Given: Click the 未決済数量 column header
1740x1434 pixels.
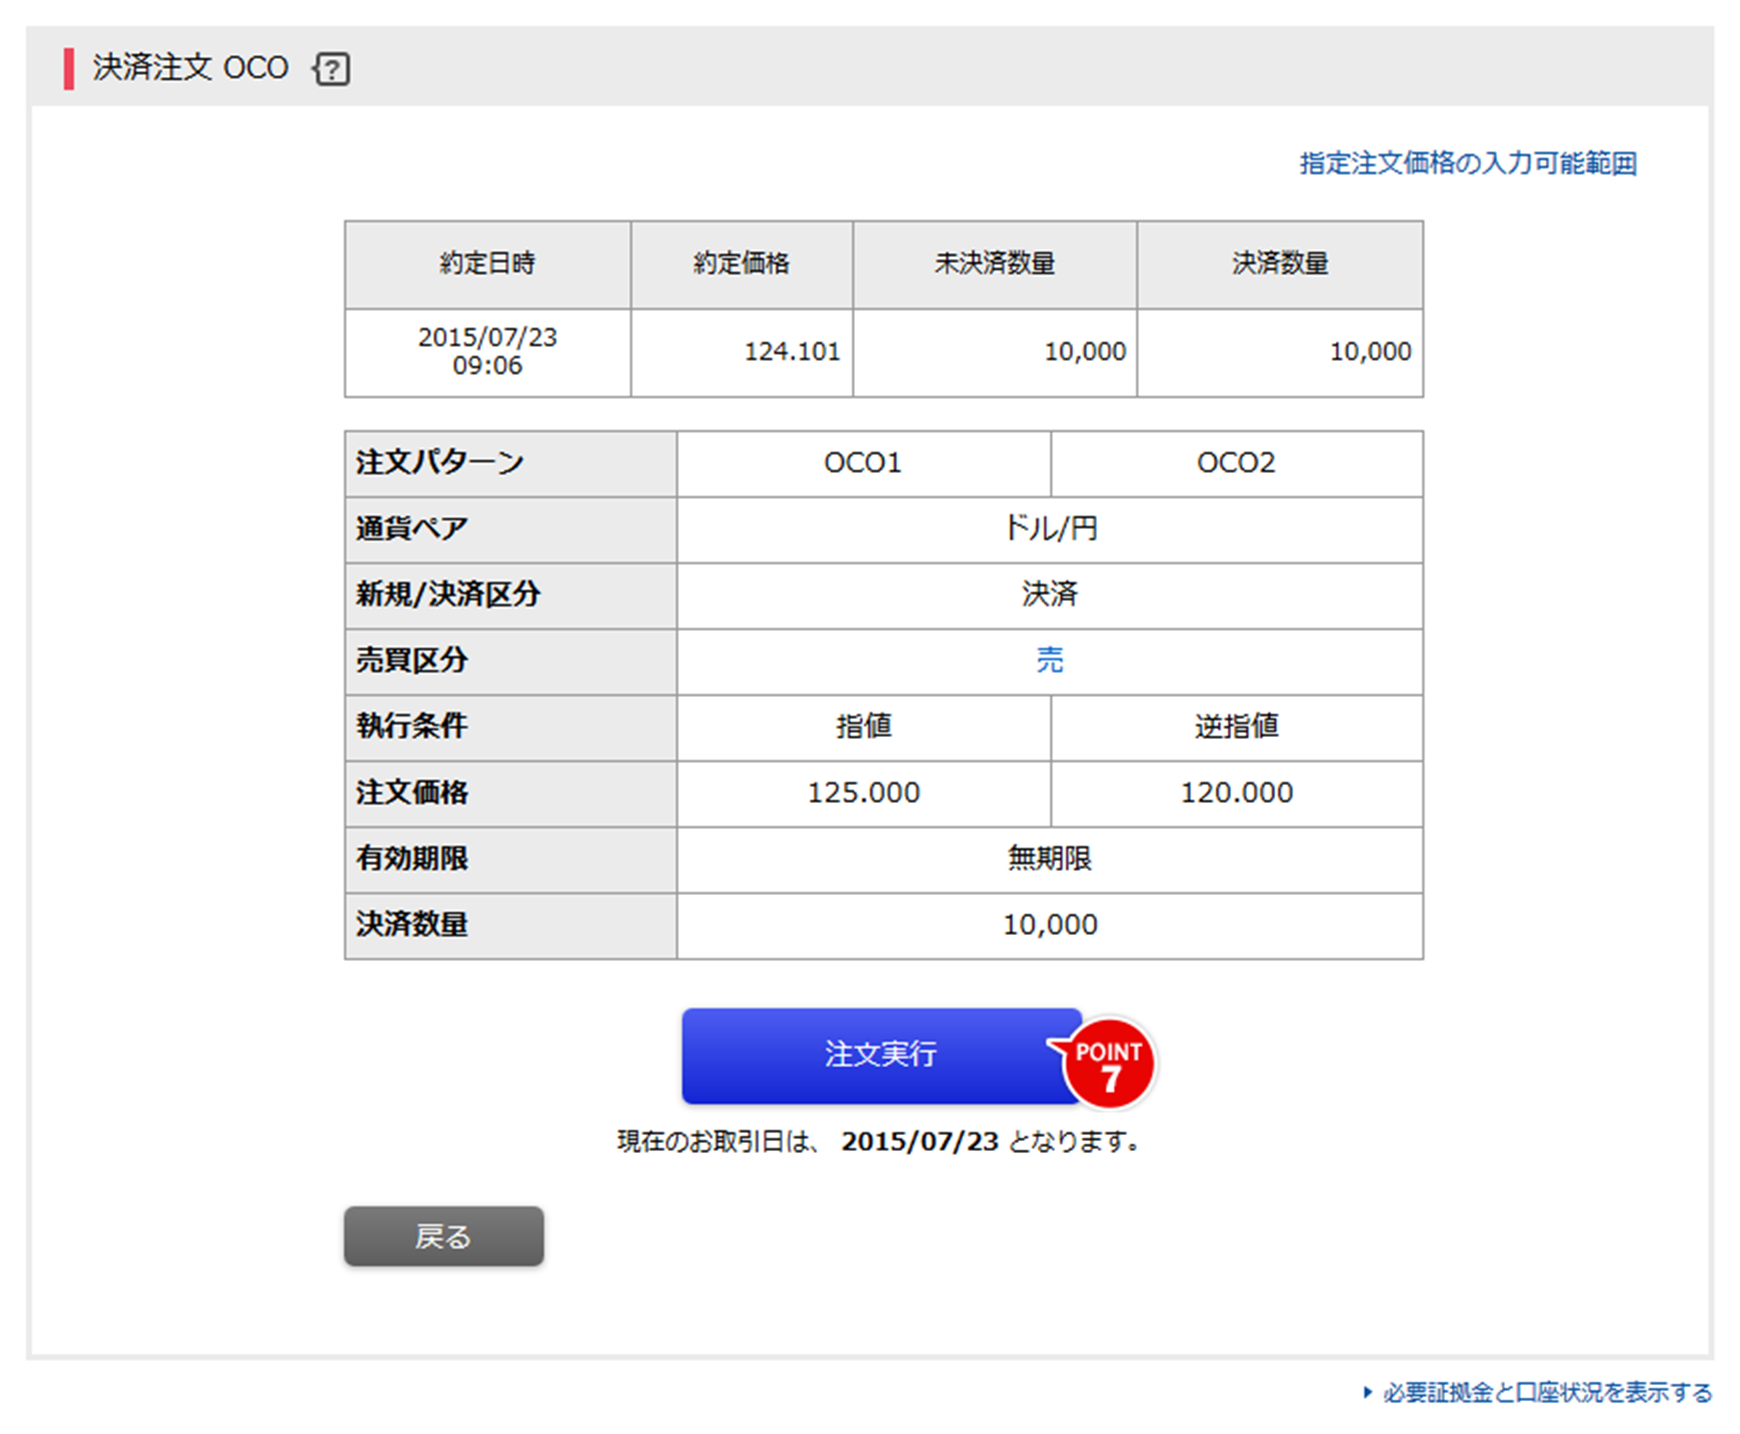Looking at the screenshot, I should click(994, 264).
